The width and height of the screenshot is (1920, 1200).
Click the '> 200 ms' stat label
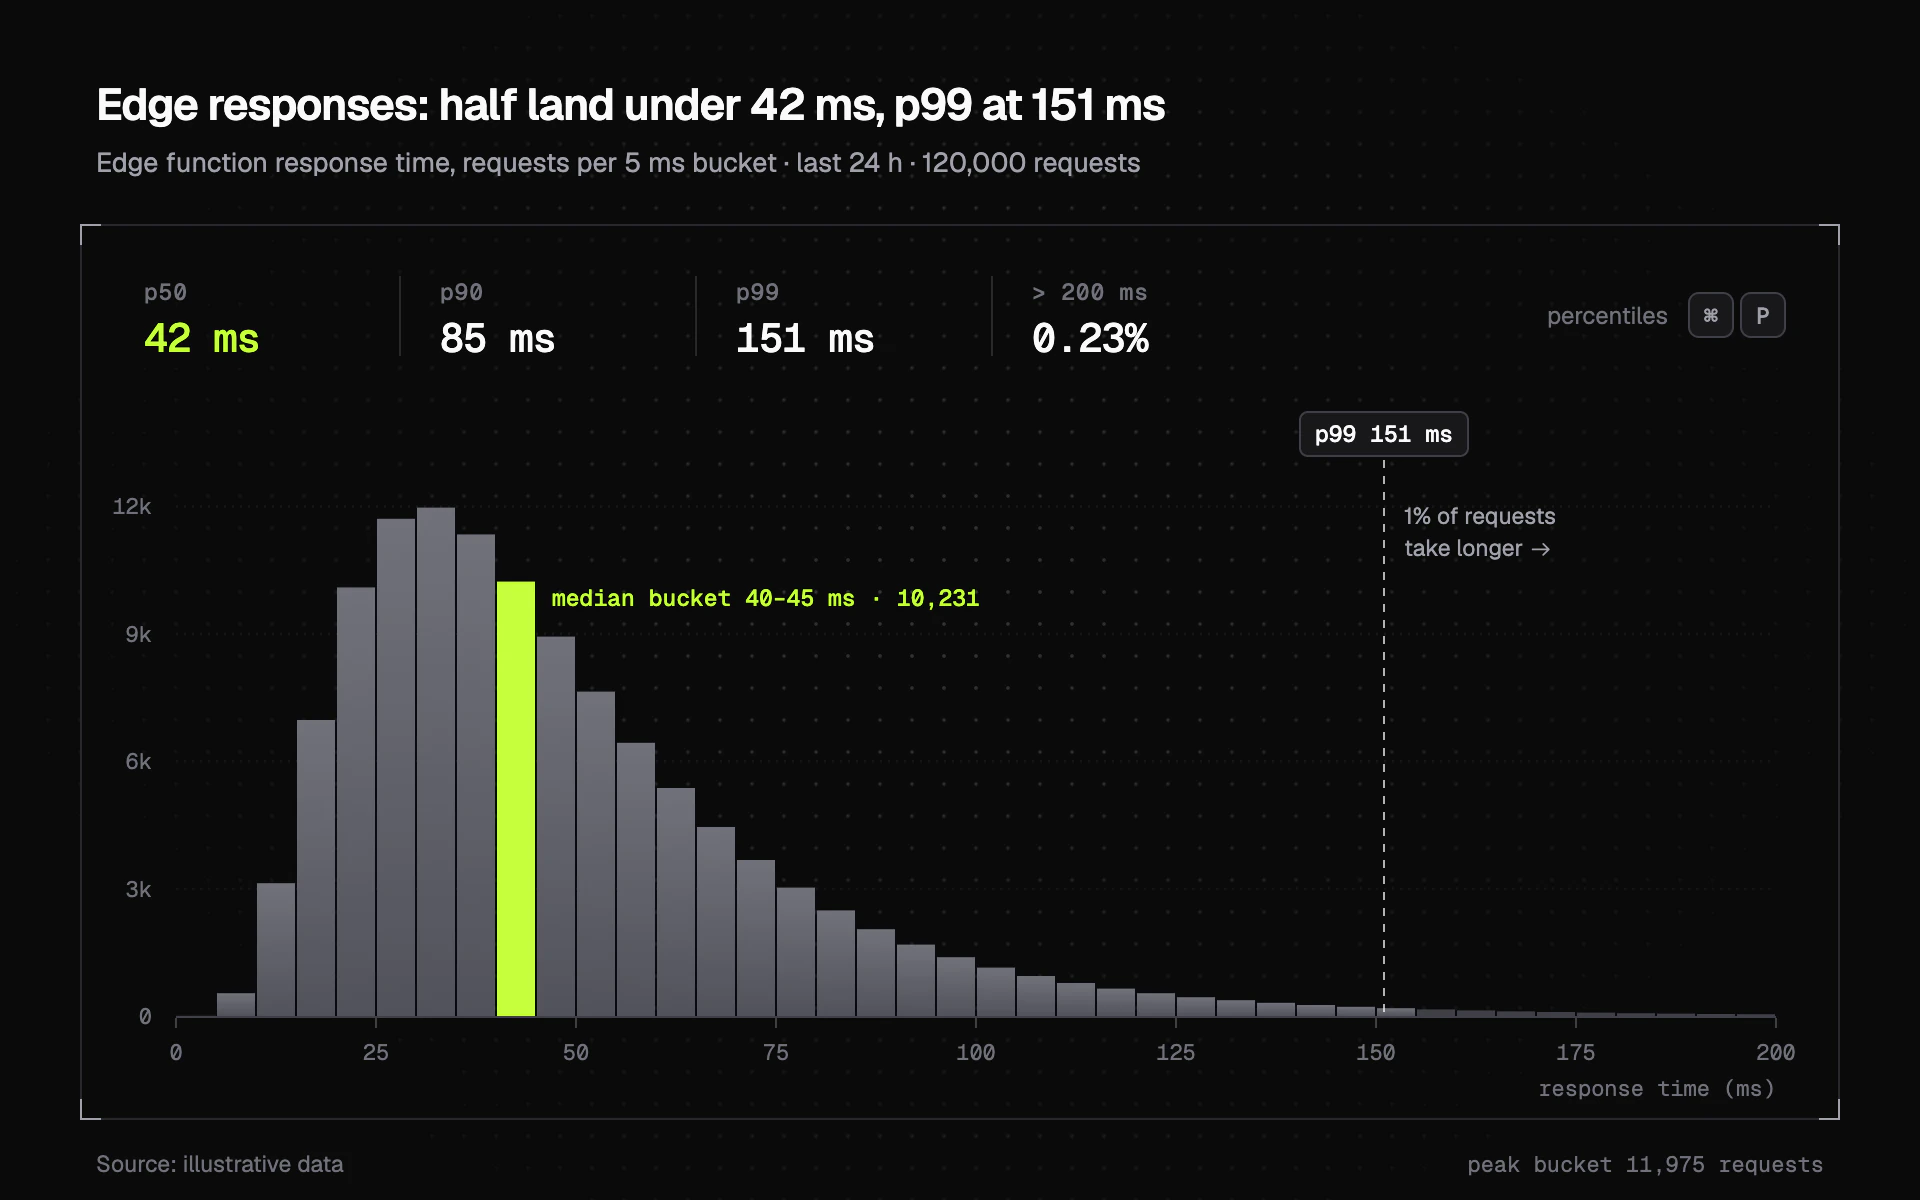[1090, 292]
